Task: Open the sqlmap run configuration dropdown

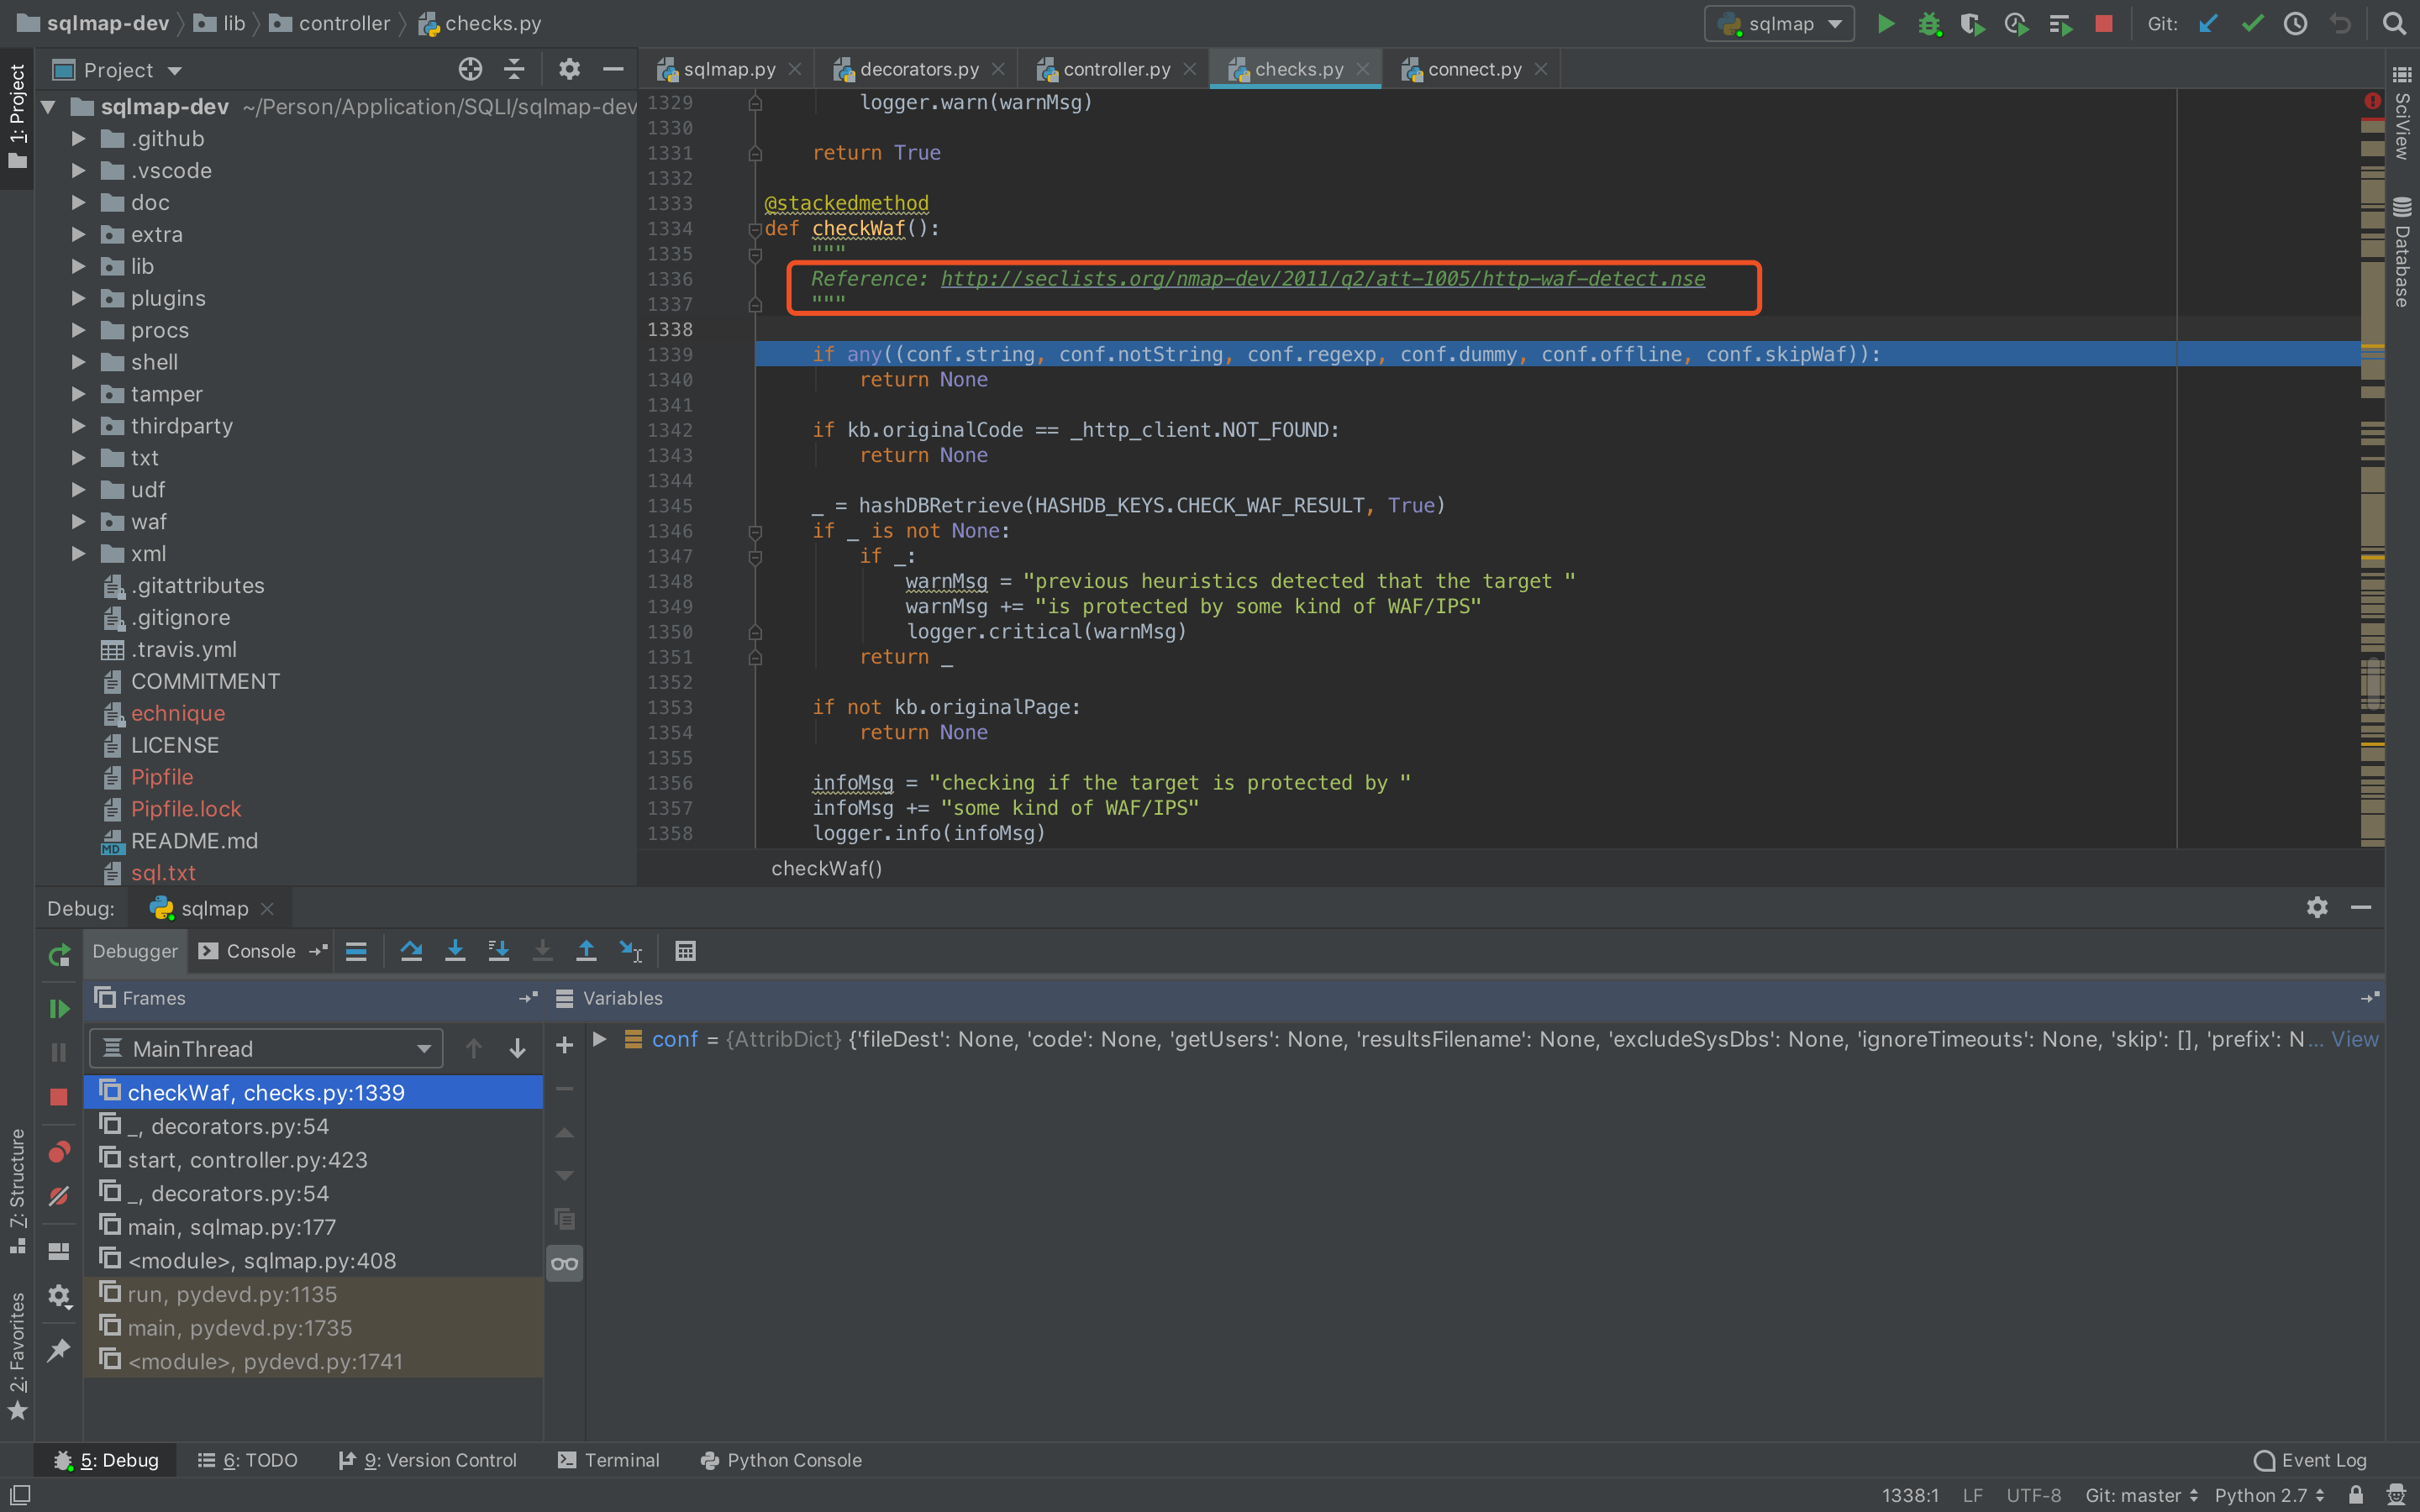Action: (1780, 24)
